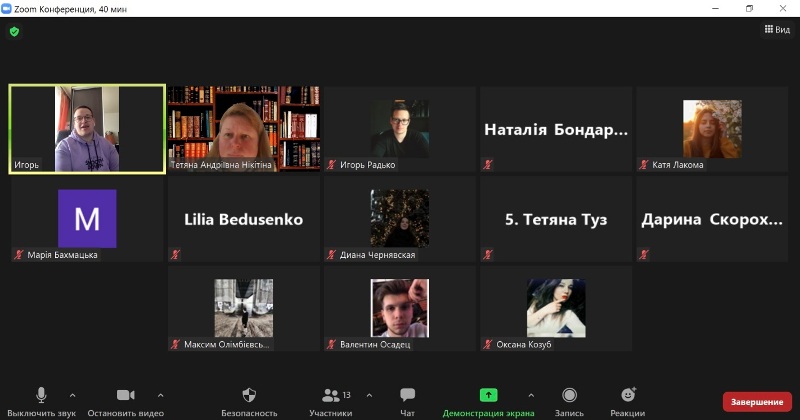The width and height of the screenshot is (800, 420).
Task: Expand screen share options arrow
Action: click(531, 395)
